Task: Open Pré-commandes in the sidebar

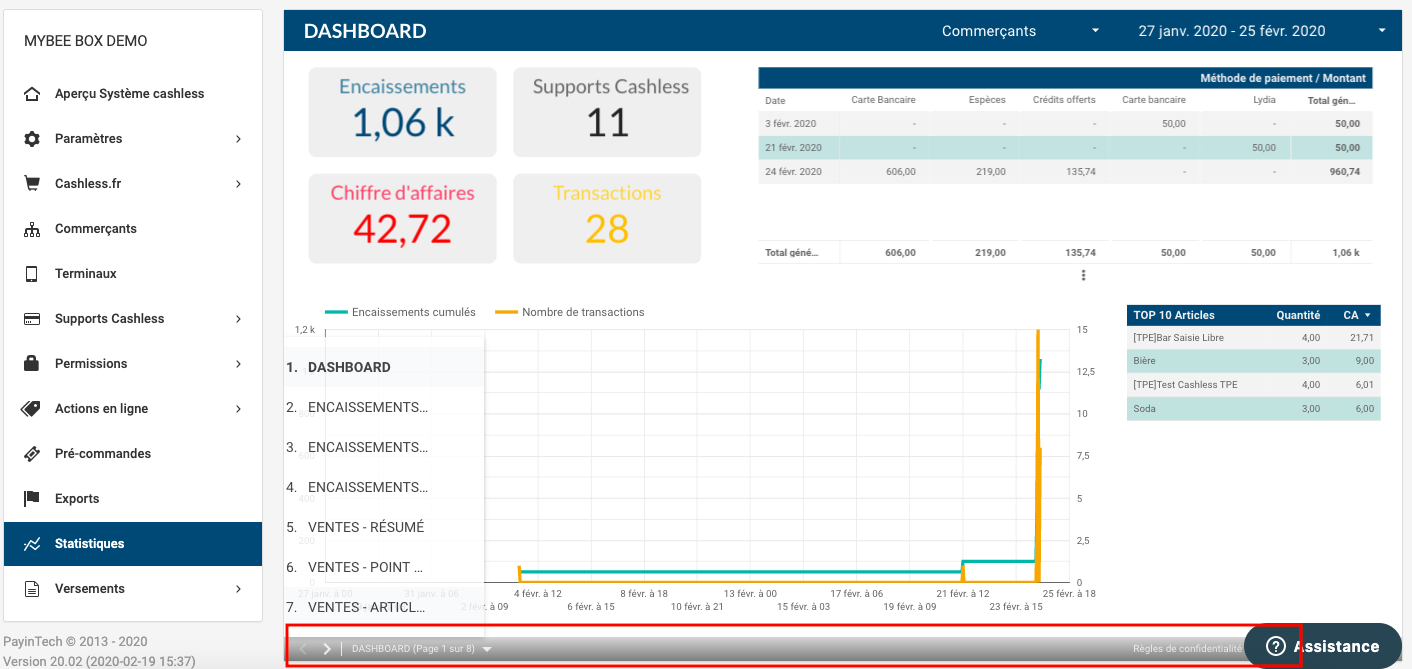Action: 102,454
